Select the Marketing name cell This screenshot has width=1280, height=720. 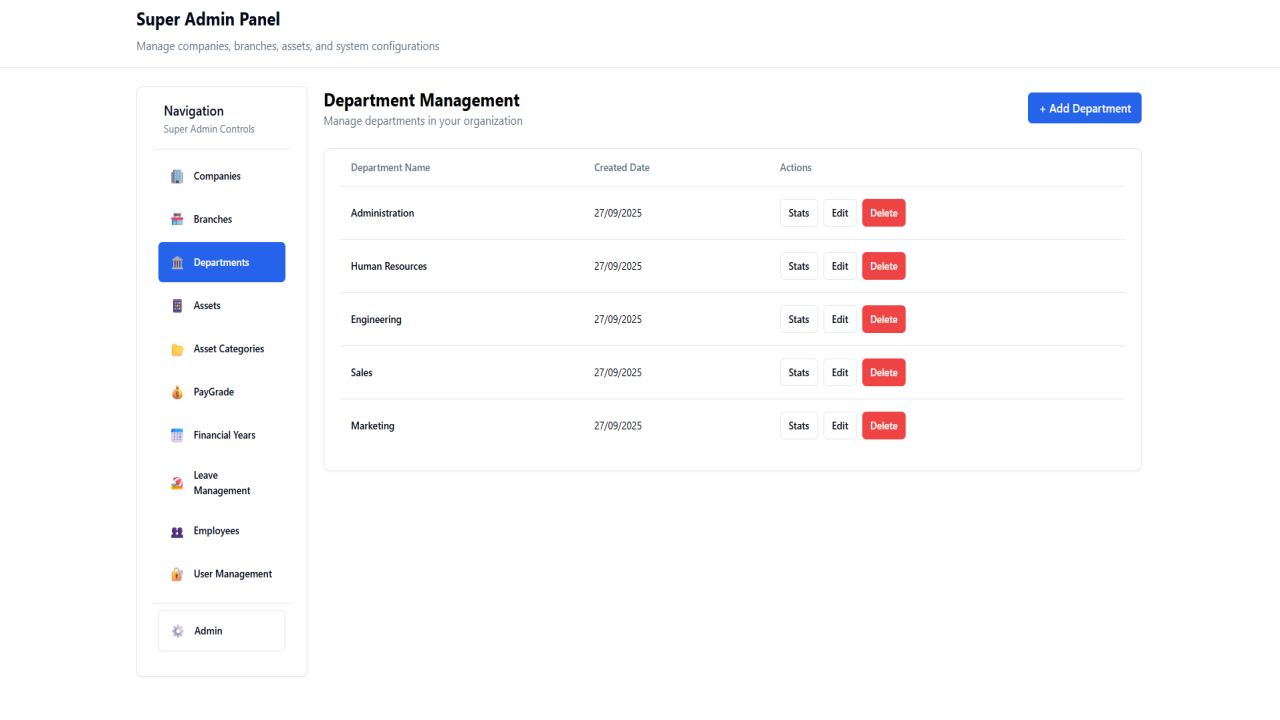tap(373, 426)
